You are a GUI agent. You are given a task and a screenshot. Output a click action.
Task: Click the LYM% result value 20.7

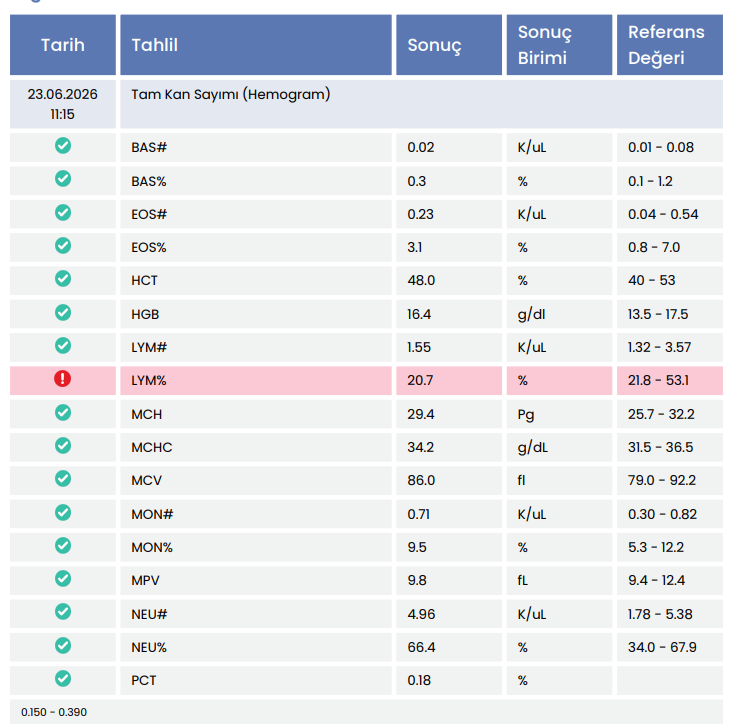[420, 381]
